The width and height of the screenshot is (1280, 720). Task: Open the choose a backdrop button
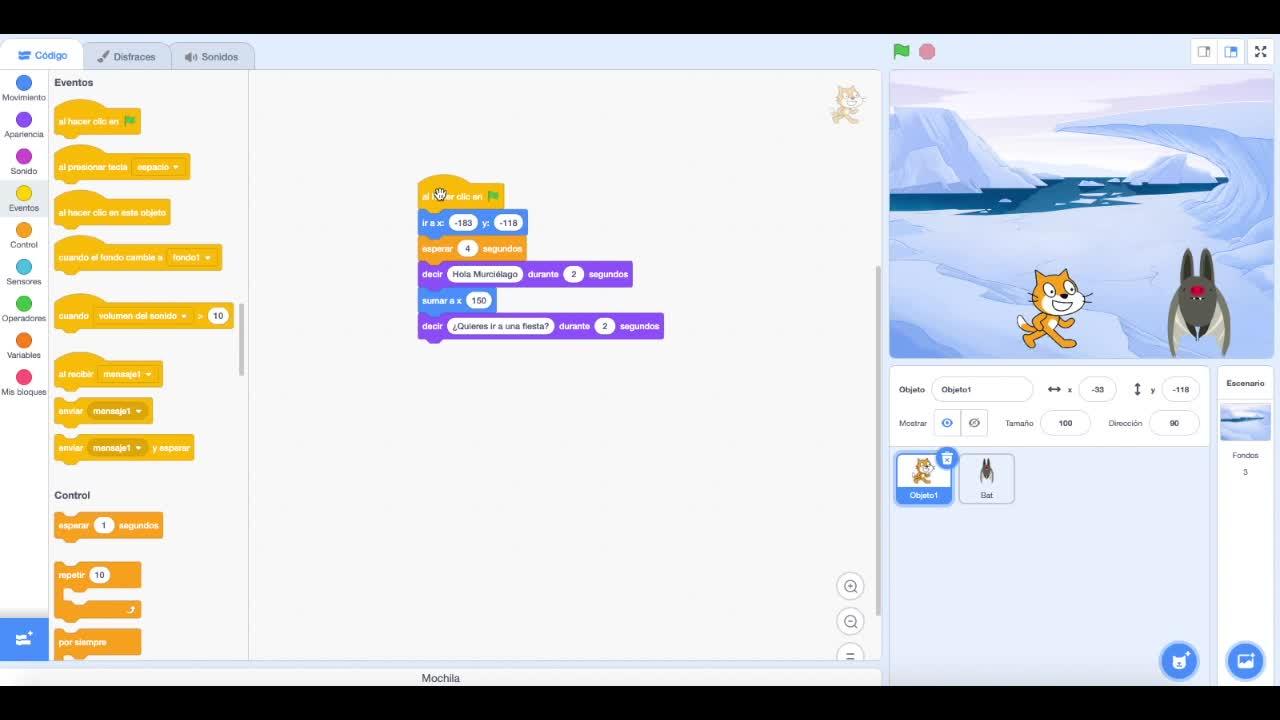click(1245, 661)
